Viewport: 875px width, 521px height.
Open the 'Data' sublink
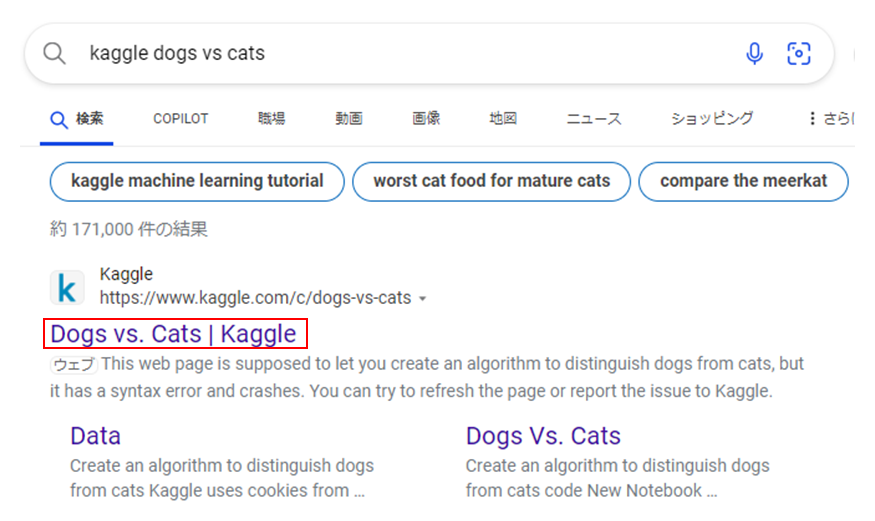click(95, 436)
